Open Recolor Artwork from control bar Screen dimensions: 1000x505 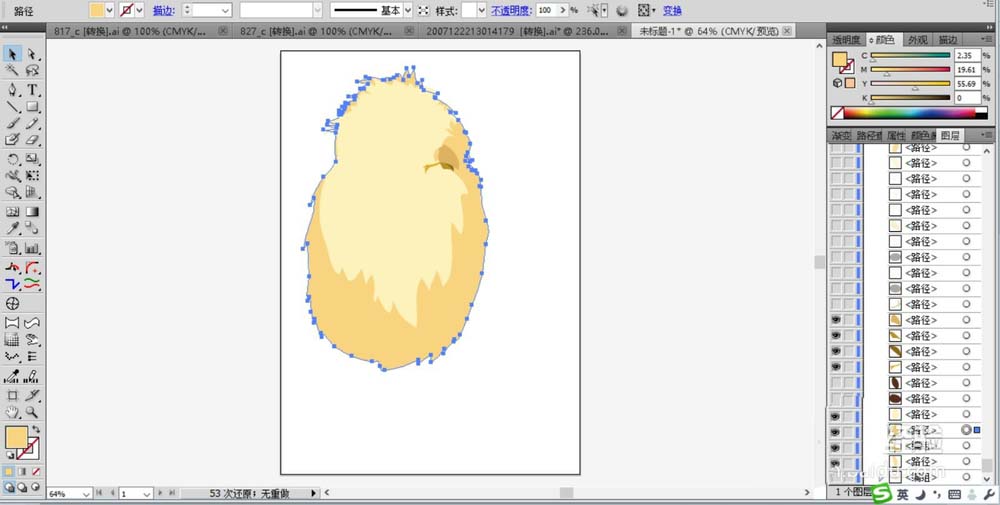coord(622,10)
